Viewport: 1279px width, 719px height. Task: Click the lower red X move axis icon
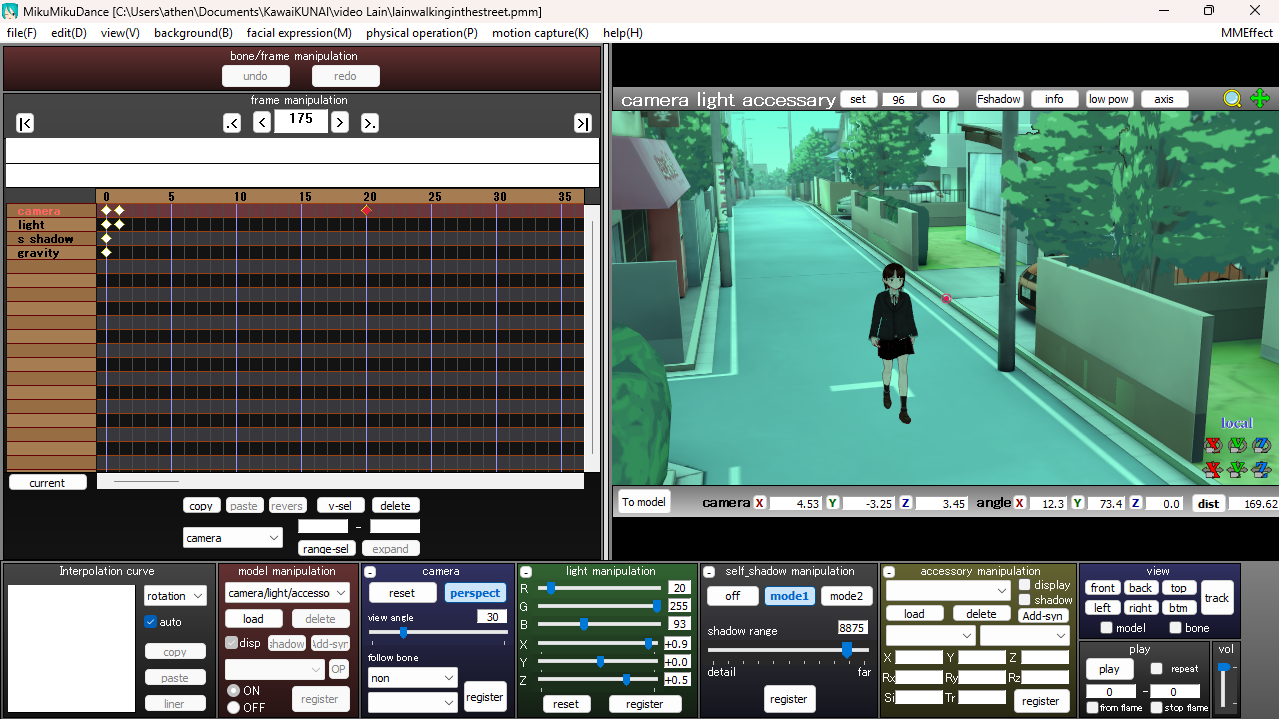tap(1213, 469)
